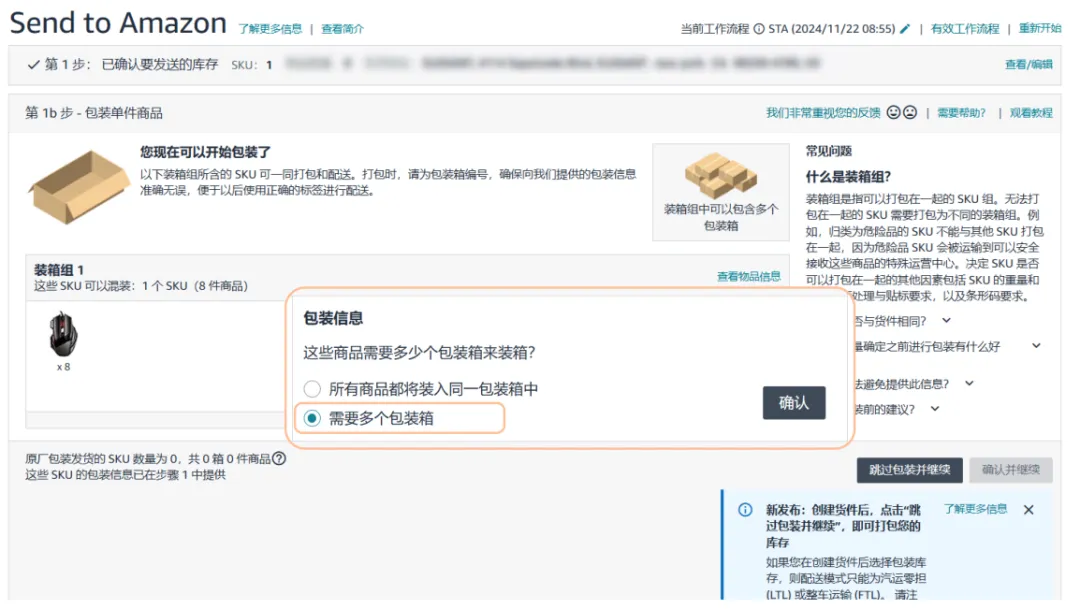Select 需要多个包装箱 radio option

tap(312, 418)
